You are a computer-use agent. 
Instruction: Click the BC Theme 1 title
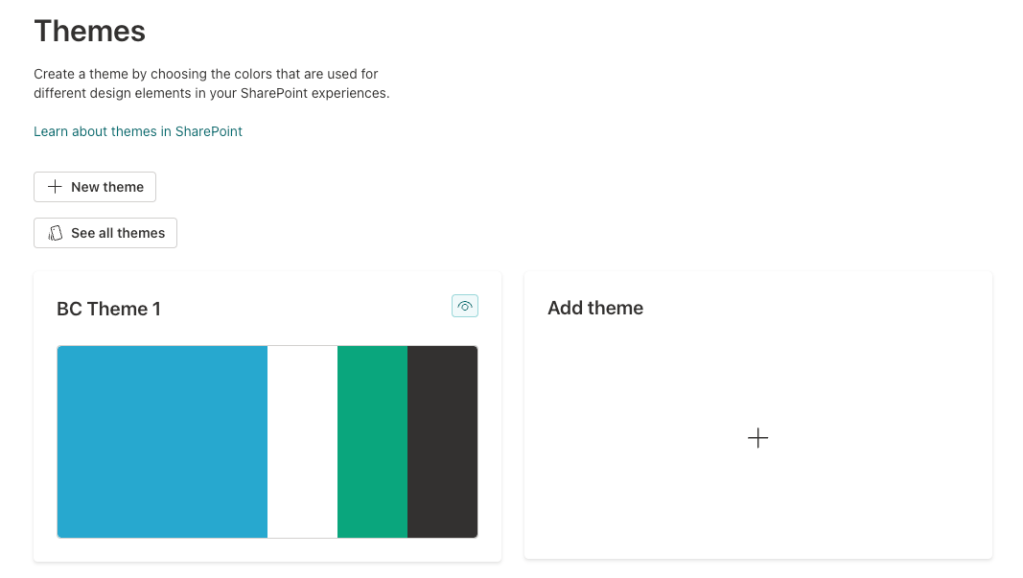[108, 308]
